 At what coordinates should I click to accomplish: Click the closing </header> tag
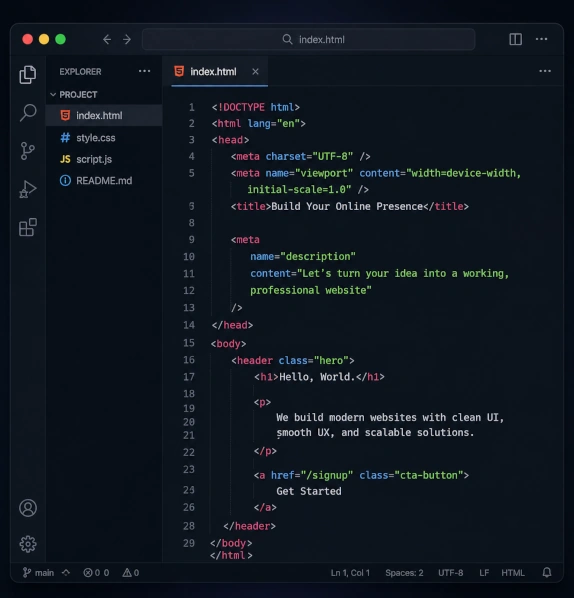tap(249, 526)
